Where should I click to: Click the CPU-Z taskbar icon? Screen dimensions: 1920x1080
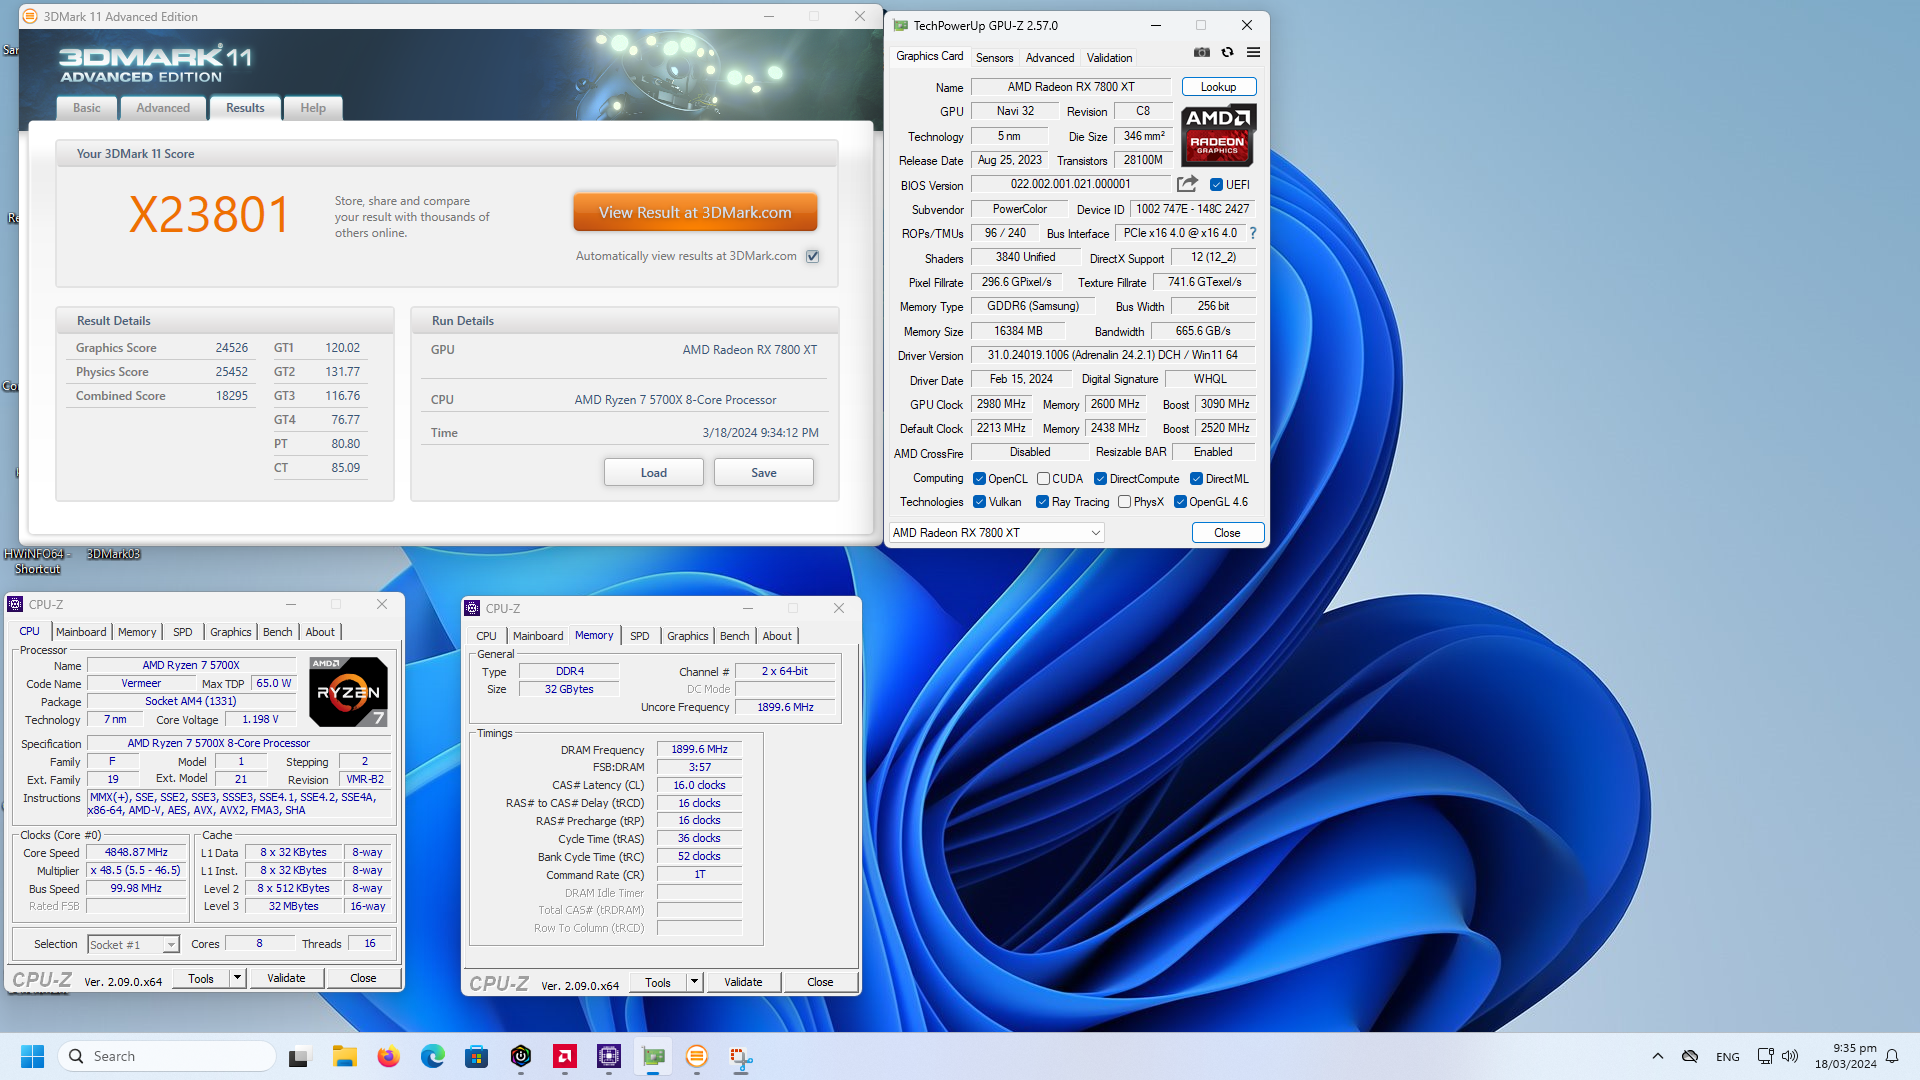coord(608,1056)
